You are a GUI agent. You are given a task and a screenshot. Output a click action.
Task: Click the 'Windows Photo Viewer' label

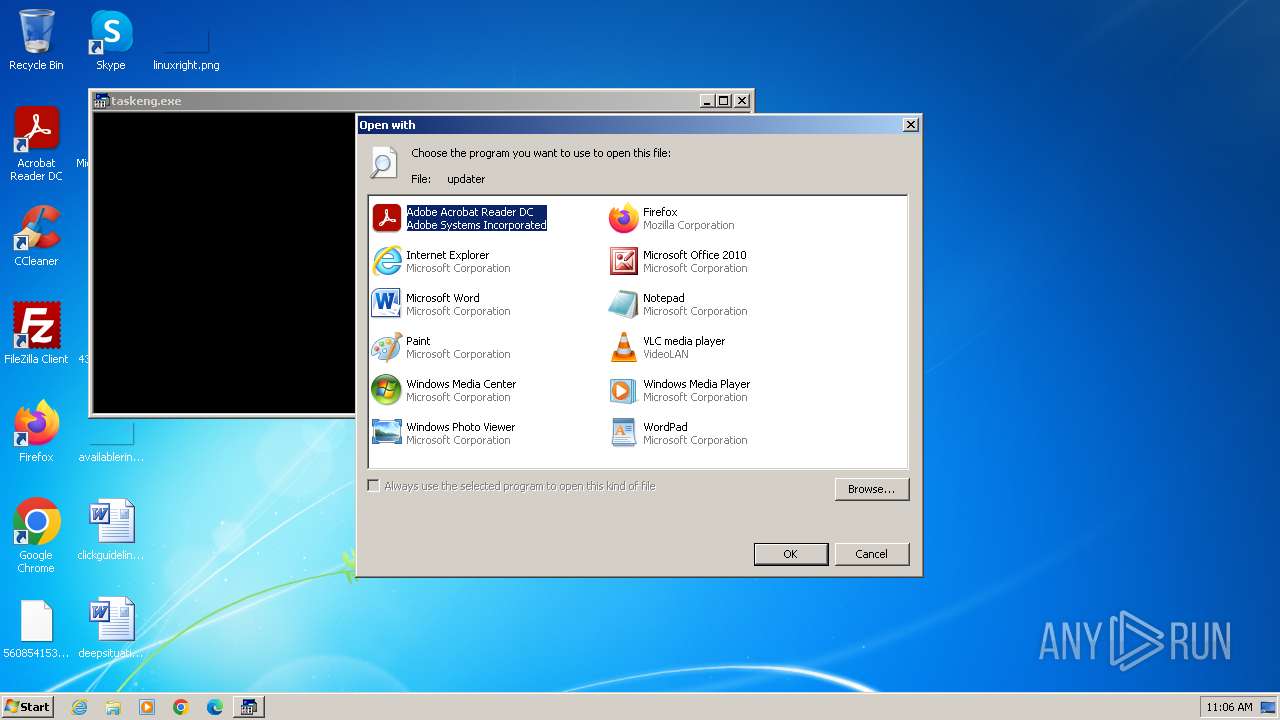461,427
